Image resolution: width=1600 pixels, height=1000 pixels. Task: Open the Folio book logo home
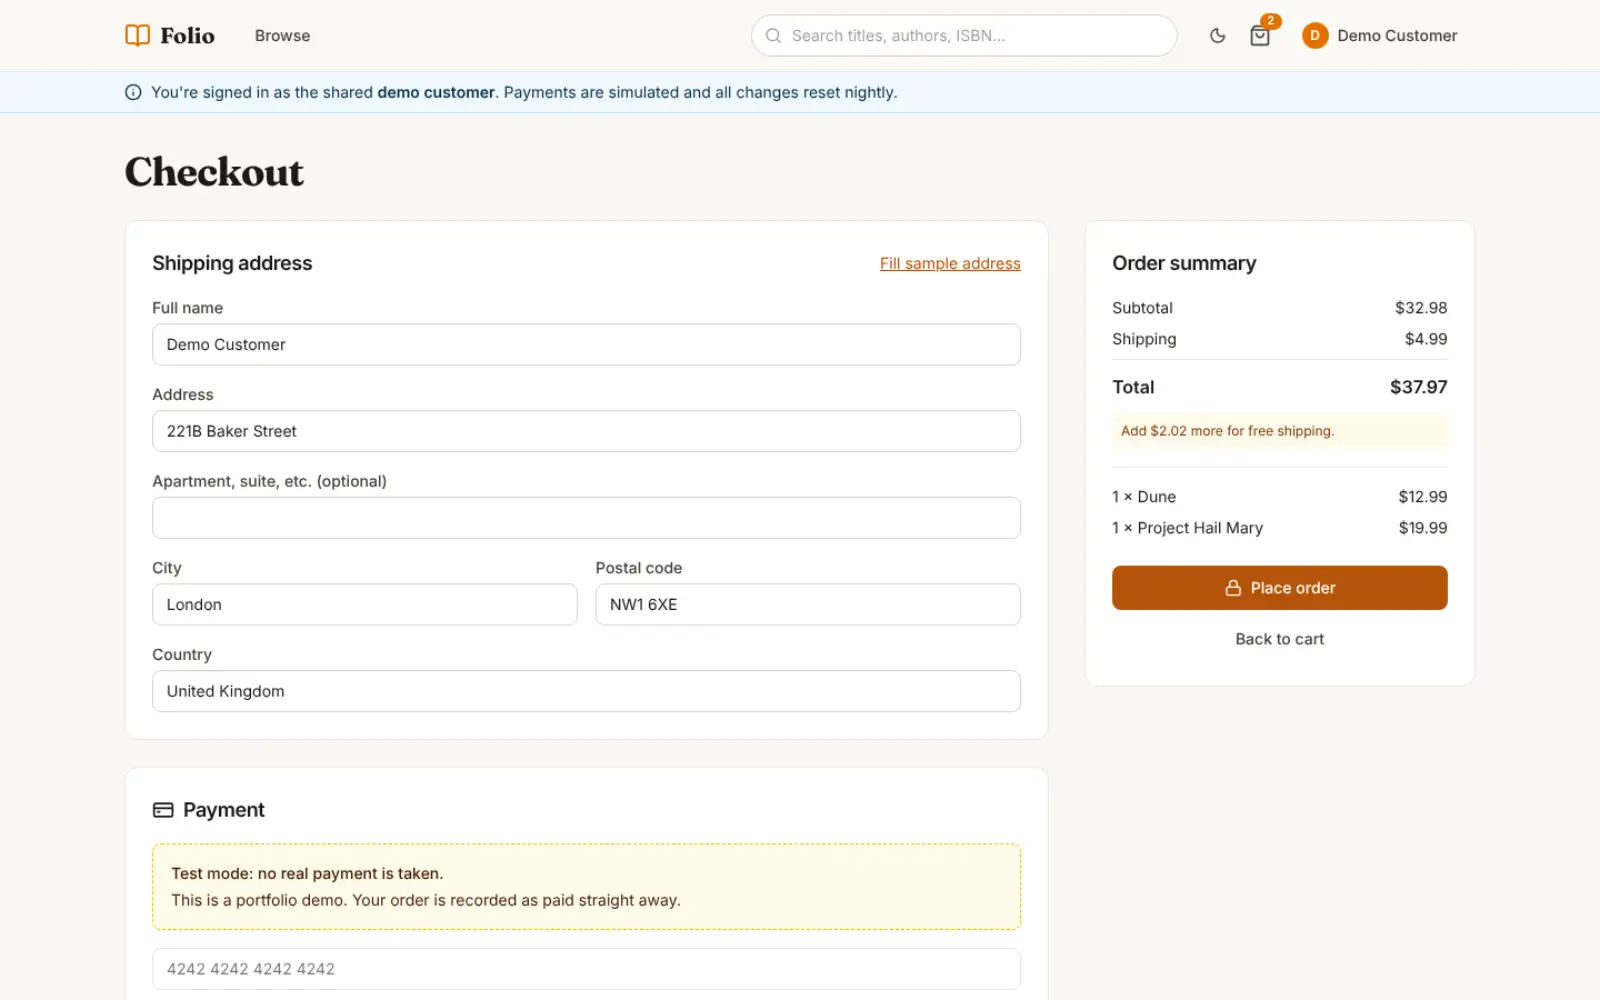[x=169, y=35]
